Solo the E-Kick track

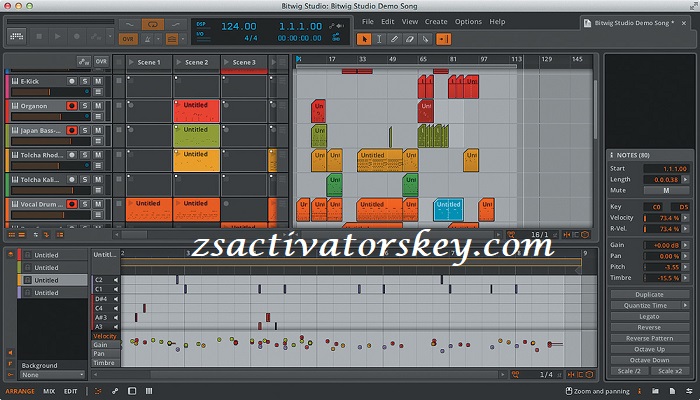tap(84, 81)
